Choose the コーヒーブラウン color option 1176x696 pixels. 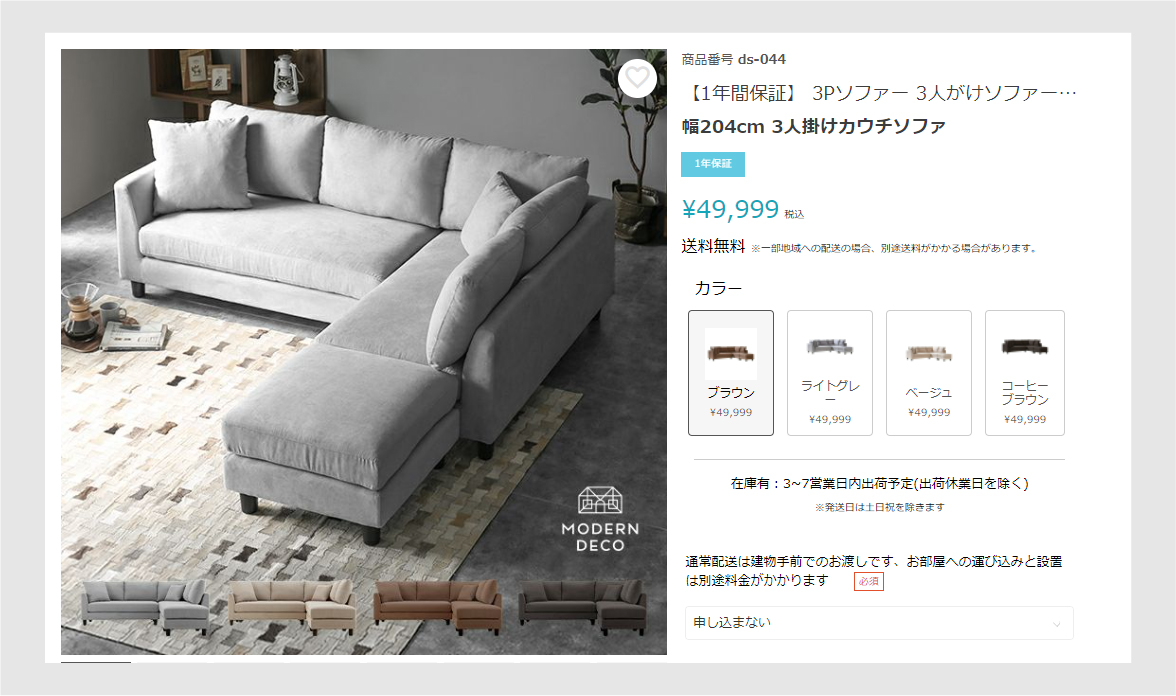pos(1024,373)
